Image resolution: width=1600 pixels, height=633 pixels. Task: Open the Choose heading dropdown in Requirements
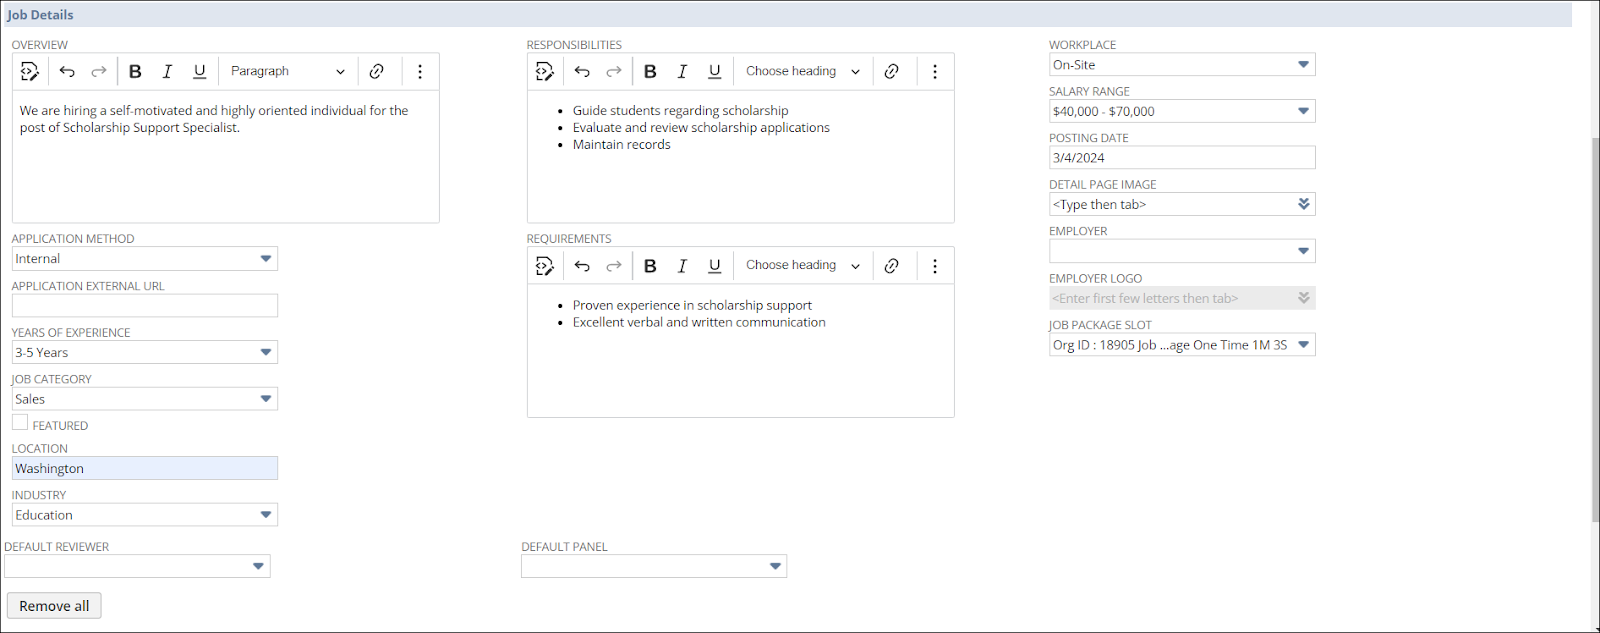click(802, 265)
